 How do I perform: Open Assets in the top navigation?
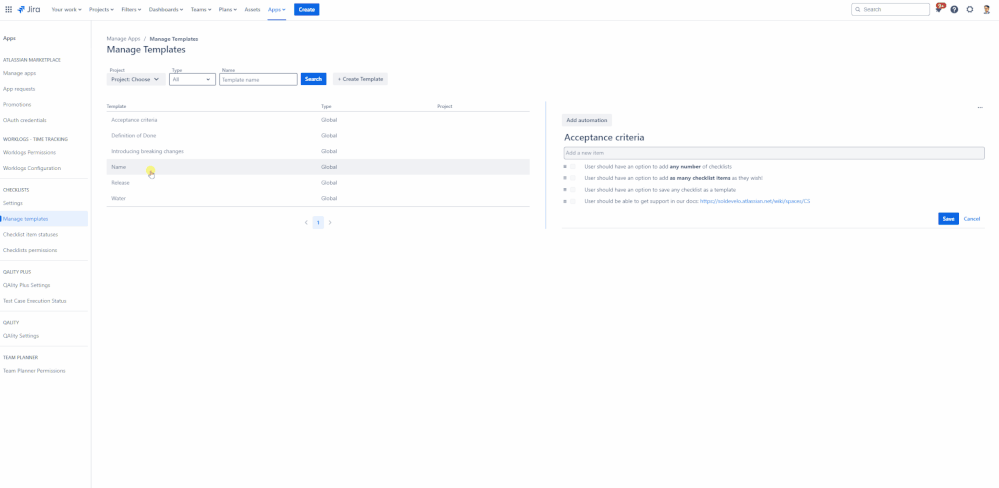[252, 10]
